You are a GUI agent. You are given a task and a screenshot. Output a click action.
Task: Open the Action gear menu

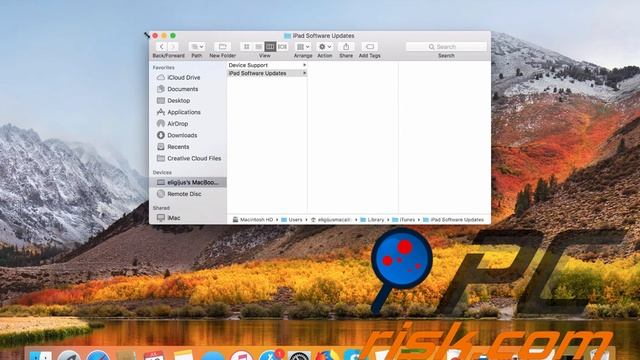(x=325, y=47)
